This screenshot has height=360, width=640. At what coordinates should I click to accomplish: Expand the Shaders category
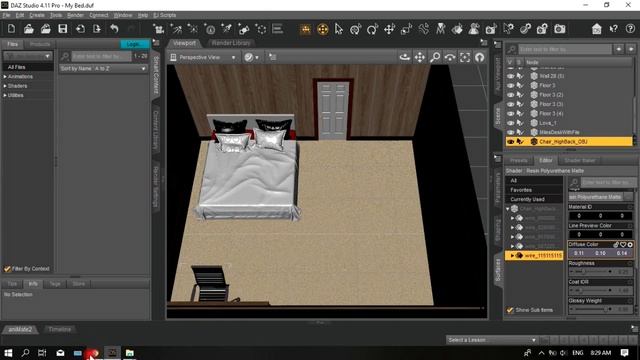(5, 86)
